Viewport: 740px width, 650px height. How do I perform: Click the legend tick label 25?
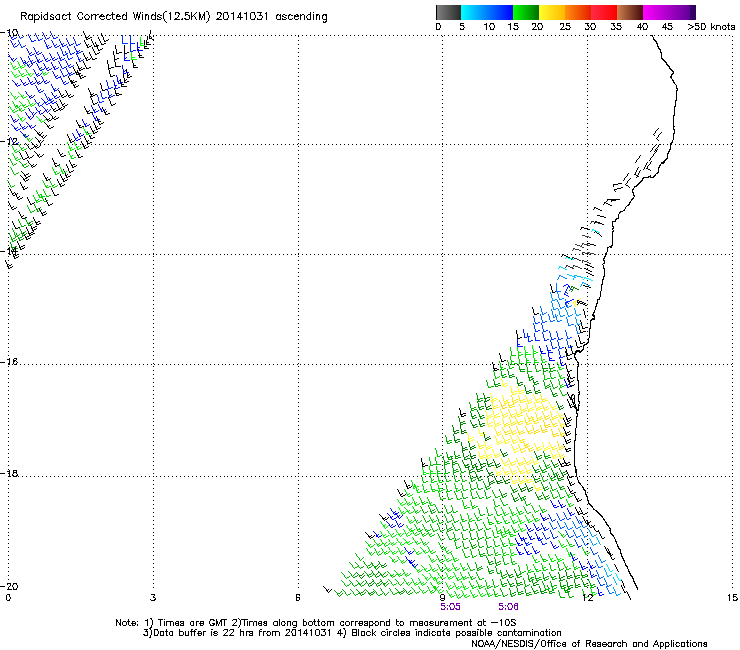pos(565,27)
